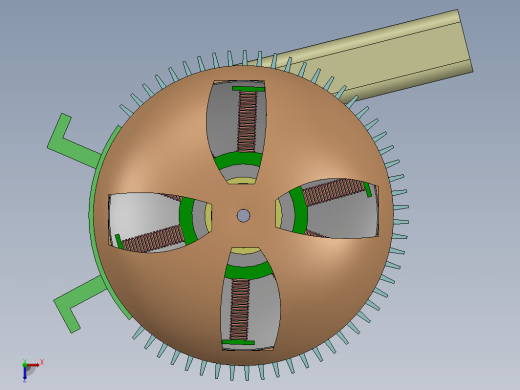This screenshot has height=390, width=520.
Task: Select the green curved piston in right chamber
Action: pyautogui.click(x=298, y=210)
